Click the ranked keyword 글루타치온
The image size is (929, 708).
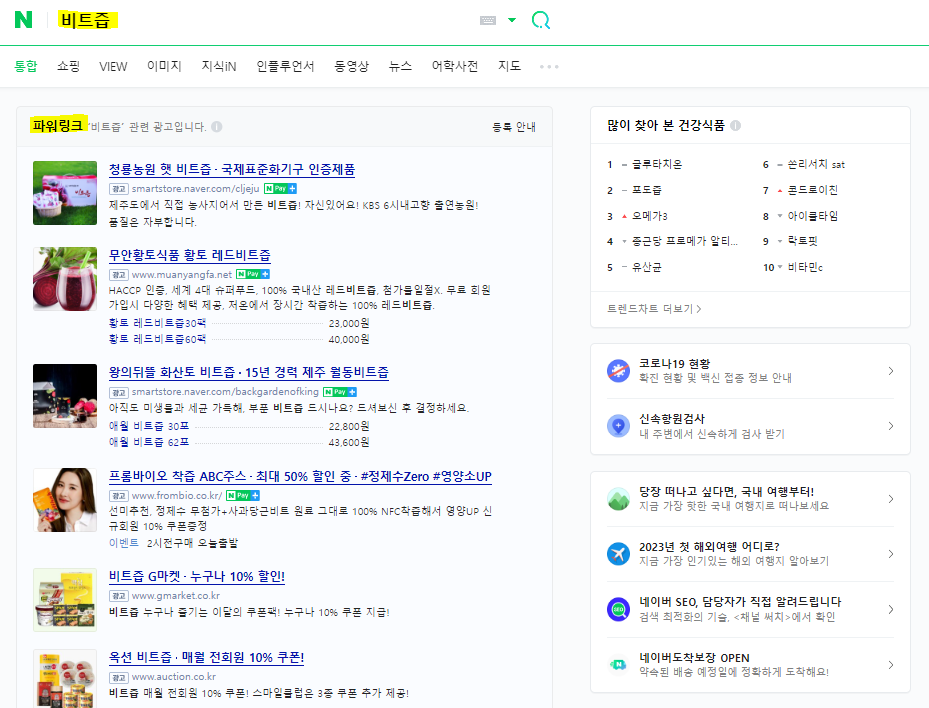point(657,164)
